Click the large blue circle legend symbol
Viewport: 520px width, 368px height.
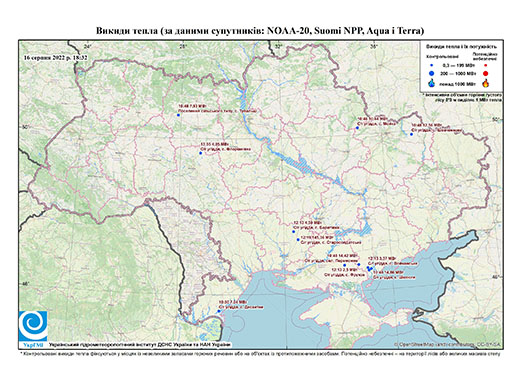[x=431, y=74]
